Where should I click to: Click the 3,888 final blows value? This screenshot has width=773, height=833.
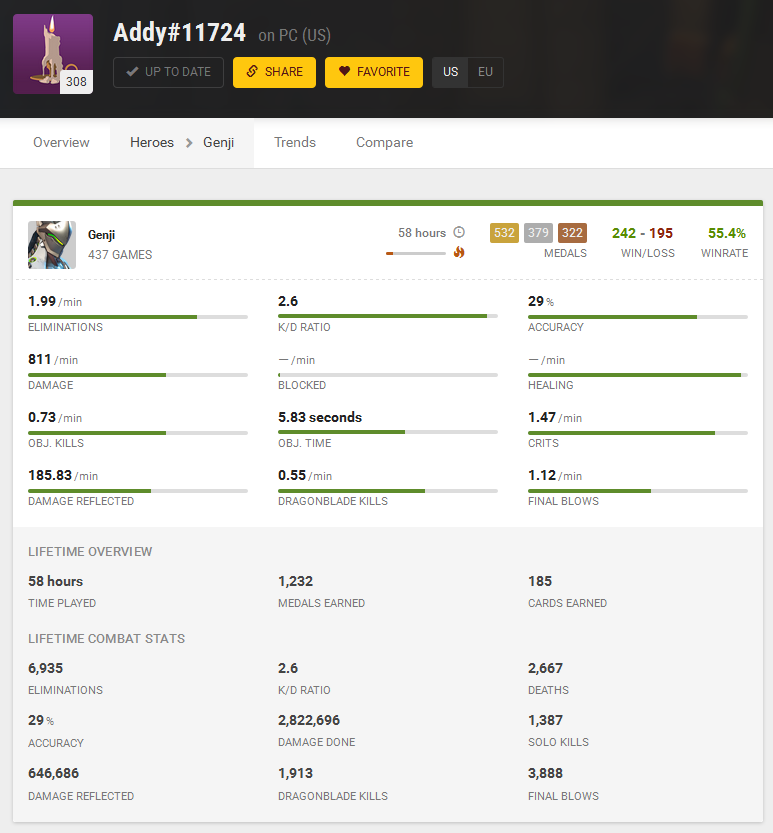(x=545, y=774)
